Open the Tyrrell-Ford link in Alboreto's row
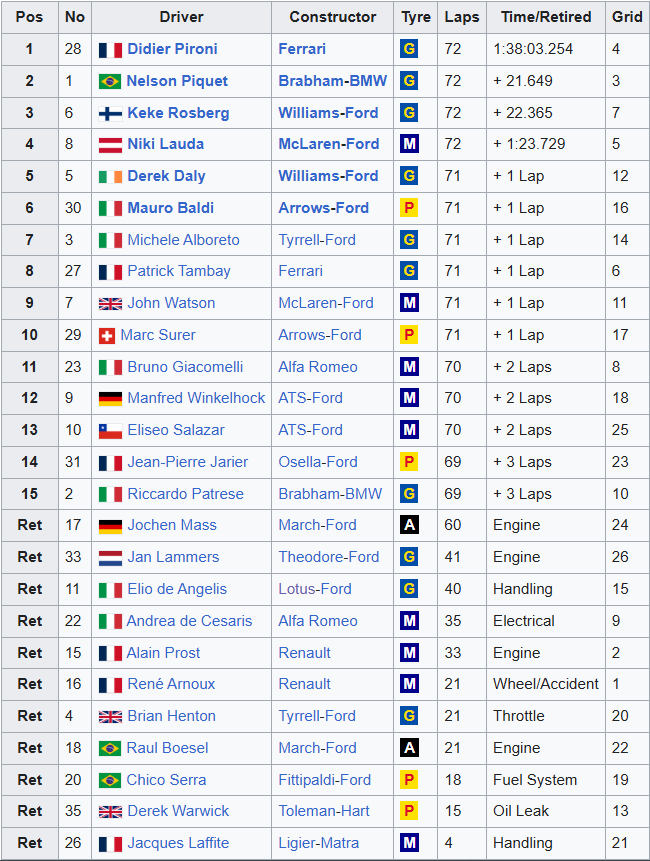This screenshot has width=650, height=861. (317, 240)
